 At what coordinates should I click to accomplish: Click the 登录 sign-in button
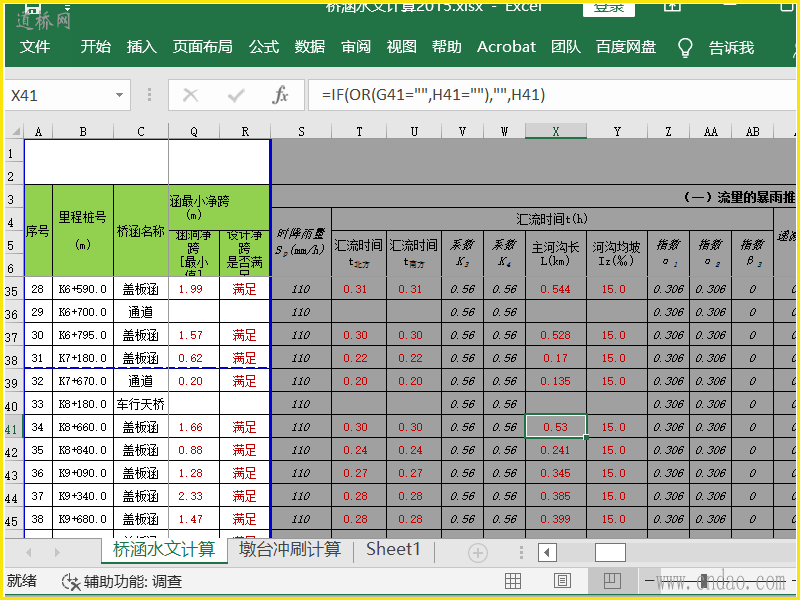(x=609, y=7)
